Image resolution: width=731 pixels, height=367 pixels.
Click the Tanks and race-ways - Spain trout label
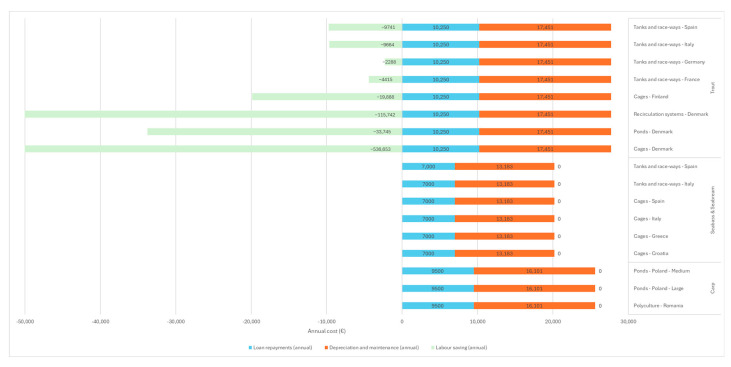pyautogui.click(x=665, y=27)
